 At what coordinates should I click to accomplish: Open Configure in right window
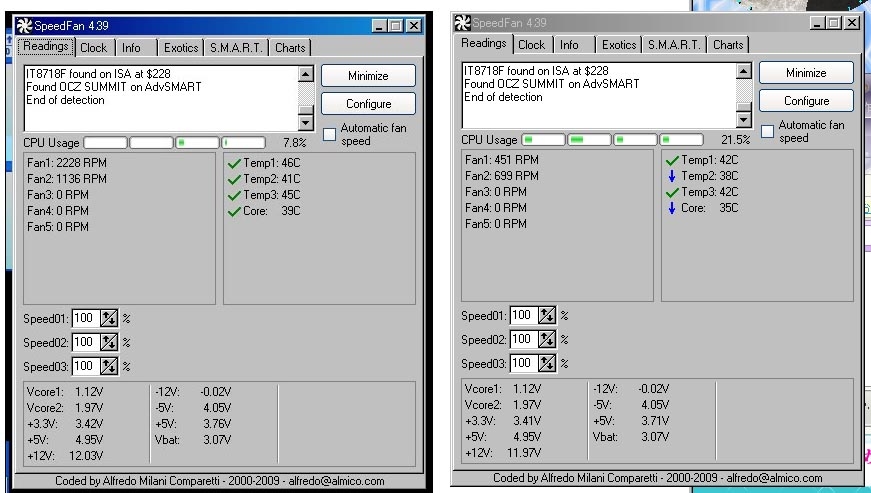806,101
